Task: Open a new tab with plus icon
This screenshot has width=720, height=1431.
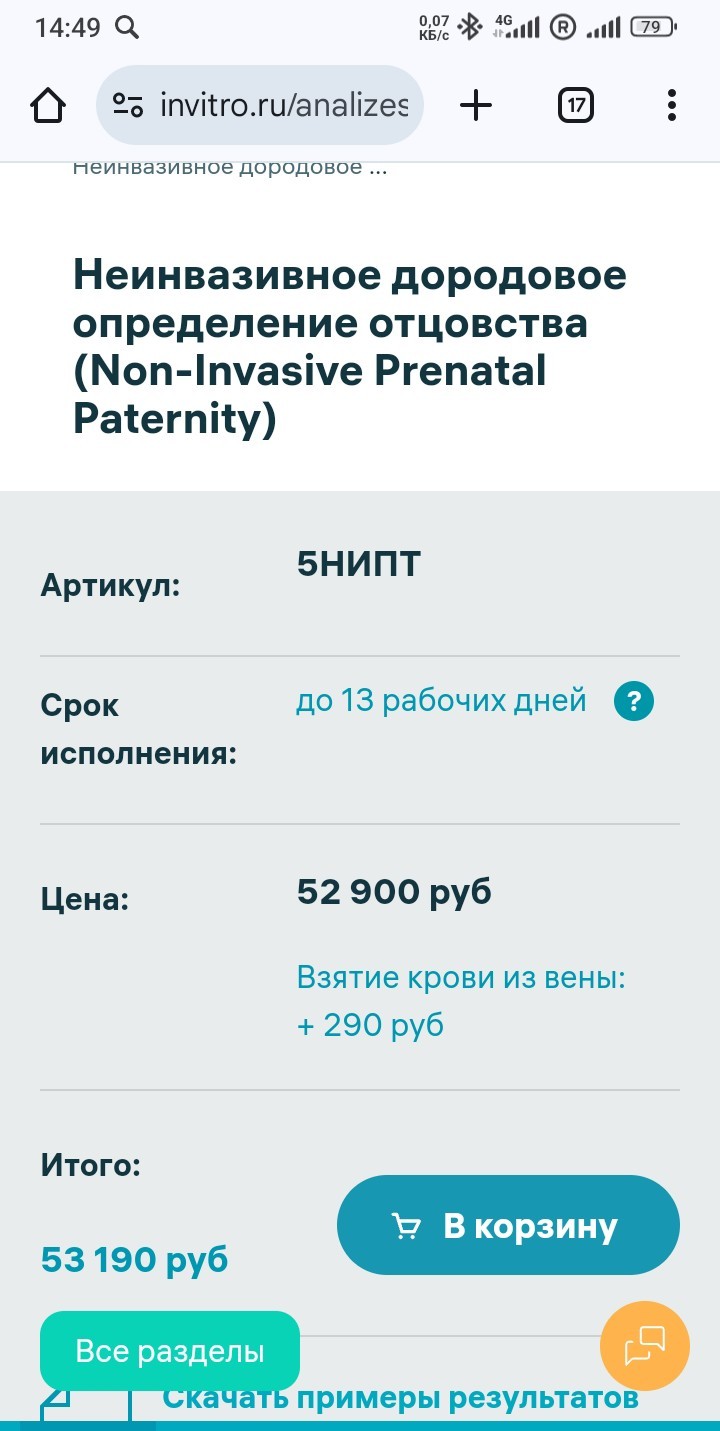Action: pos(476,105)
